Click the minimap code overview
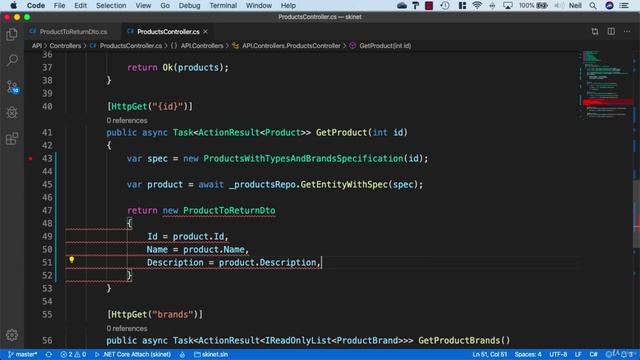Image resolution: width=640 pixels, height=360 pixels. tap(606, 84)
